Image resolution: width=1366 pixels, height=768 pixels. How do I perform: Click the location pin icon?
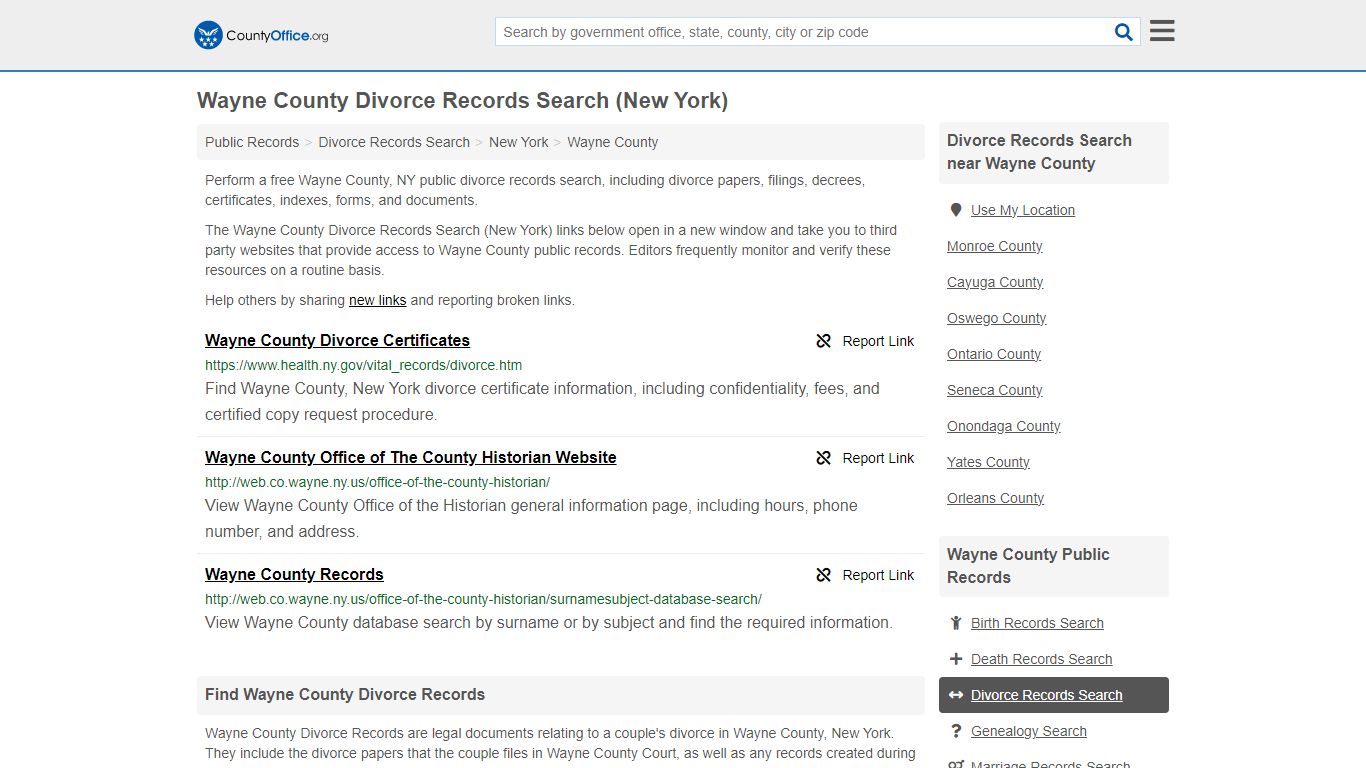[956, 210]
